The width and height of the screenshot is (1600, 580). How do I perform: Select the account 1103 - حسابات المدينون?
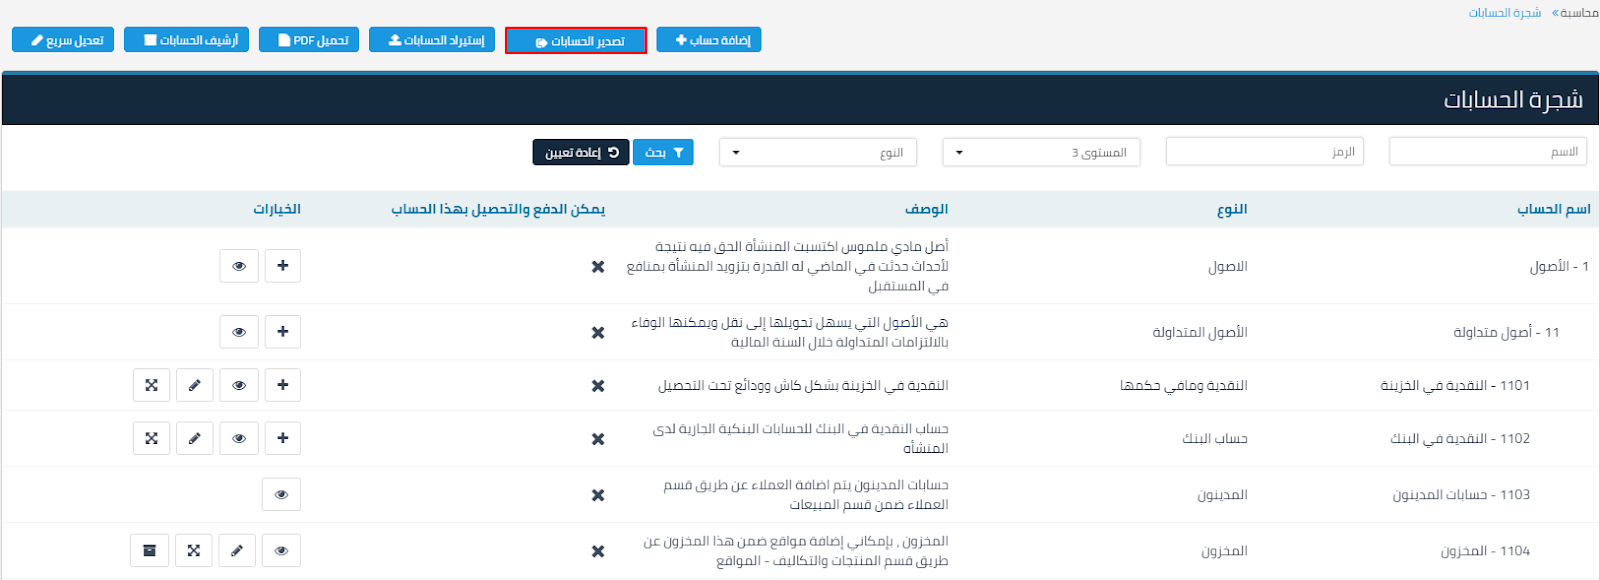[x=1461, y=494]
